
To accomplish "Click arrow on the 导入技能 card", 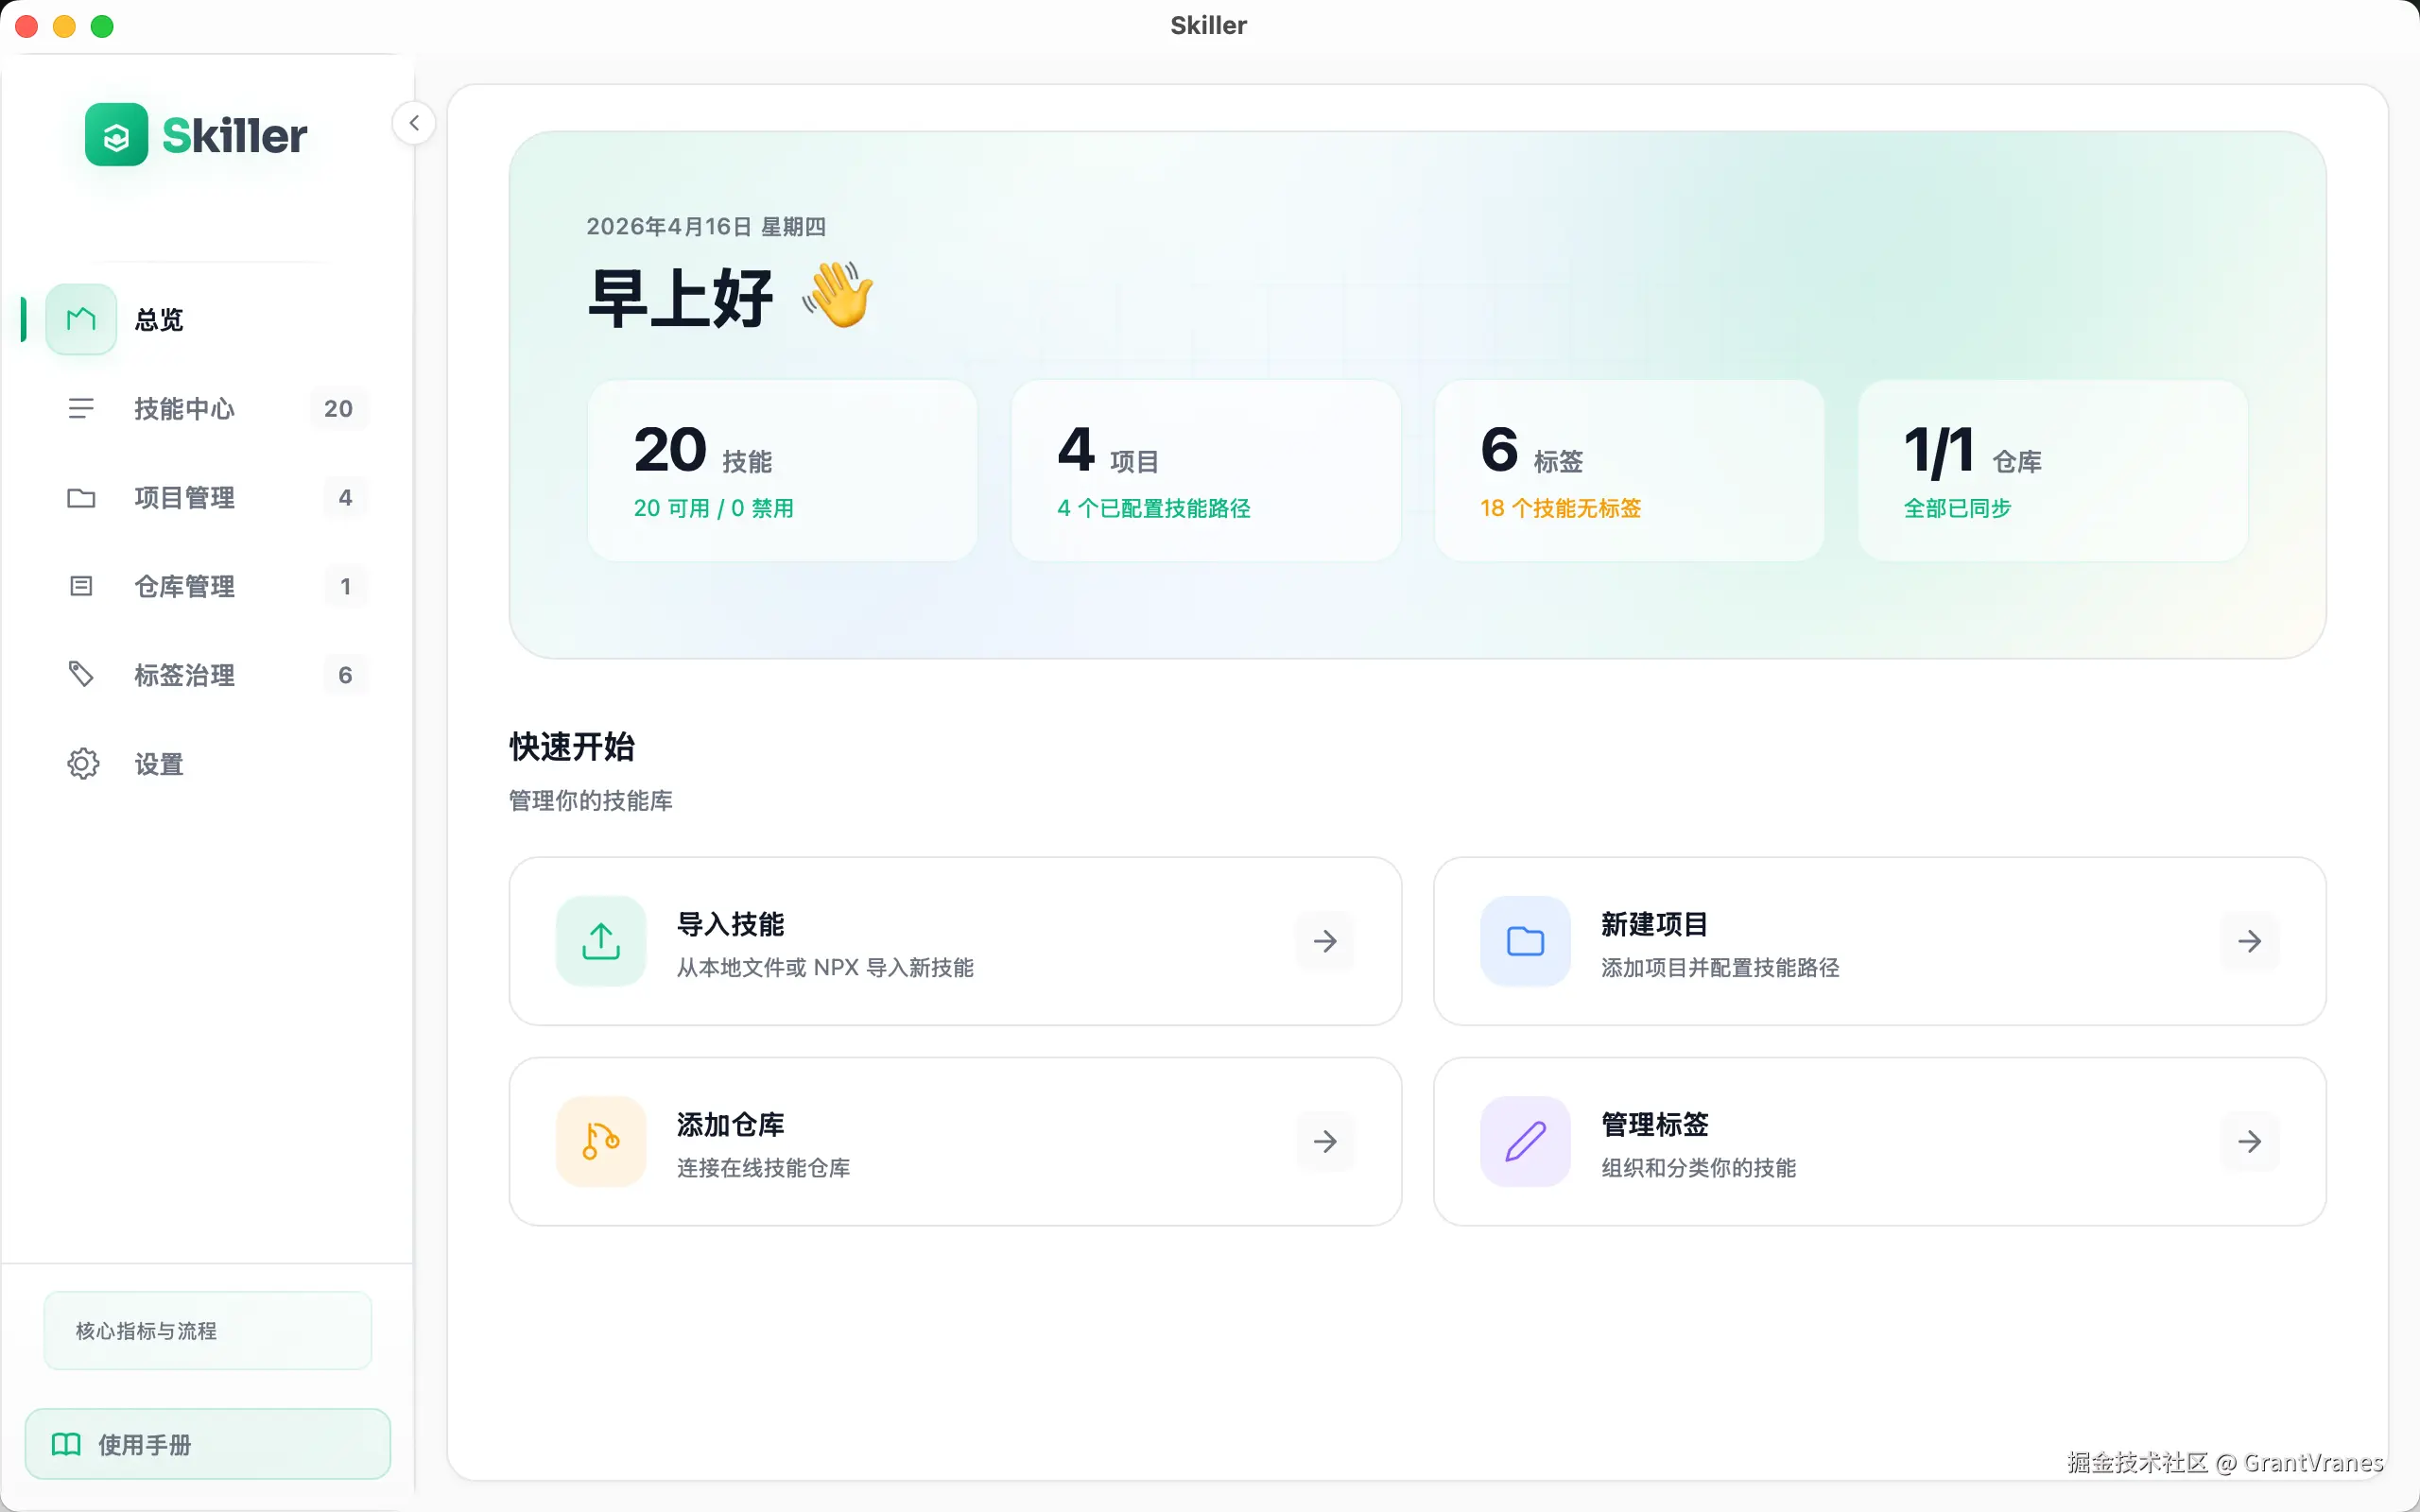I will tap(1325, 941).
